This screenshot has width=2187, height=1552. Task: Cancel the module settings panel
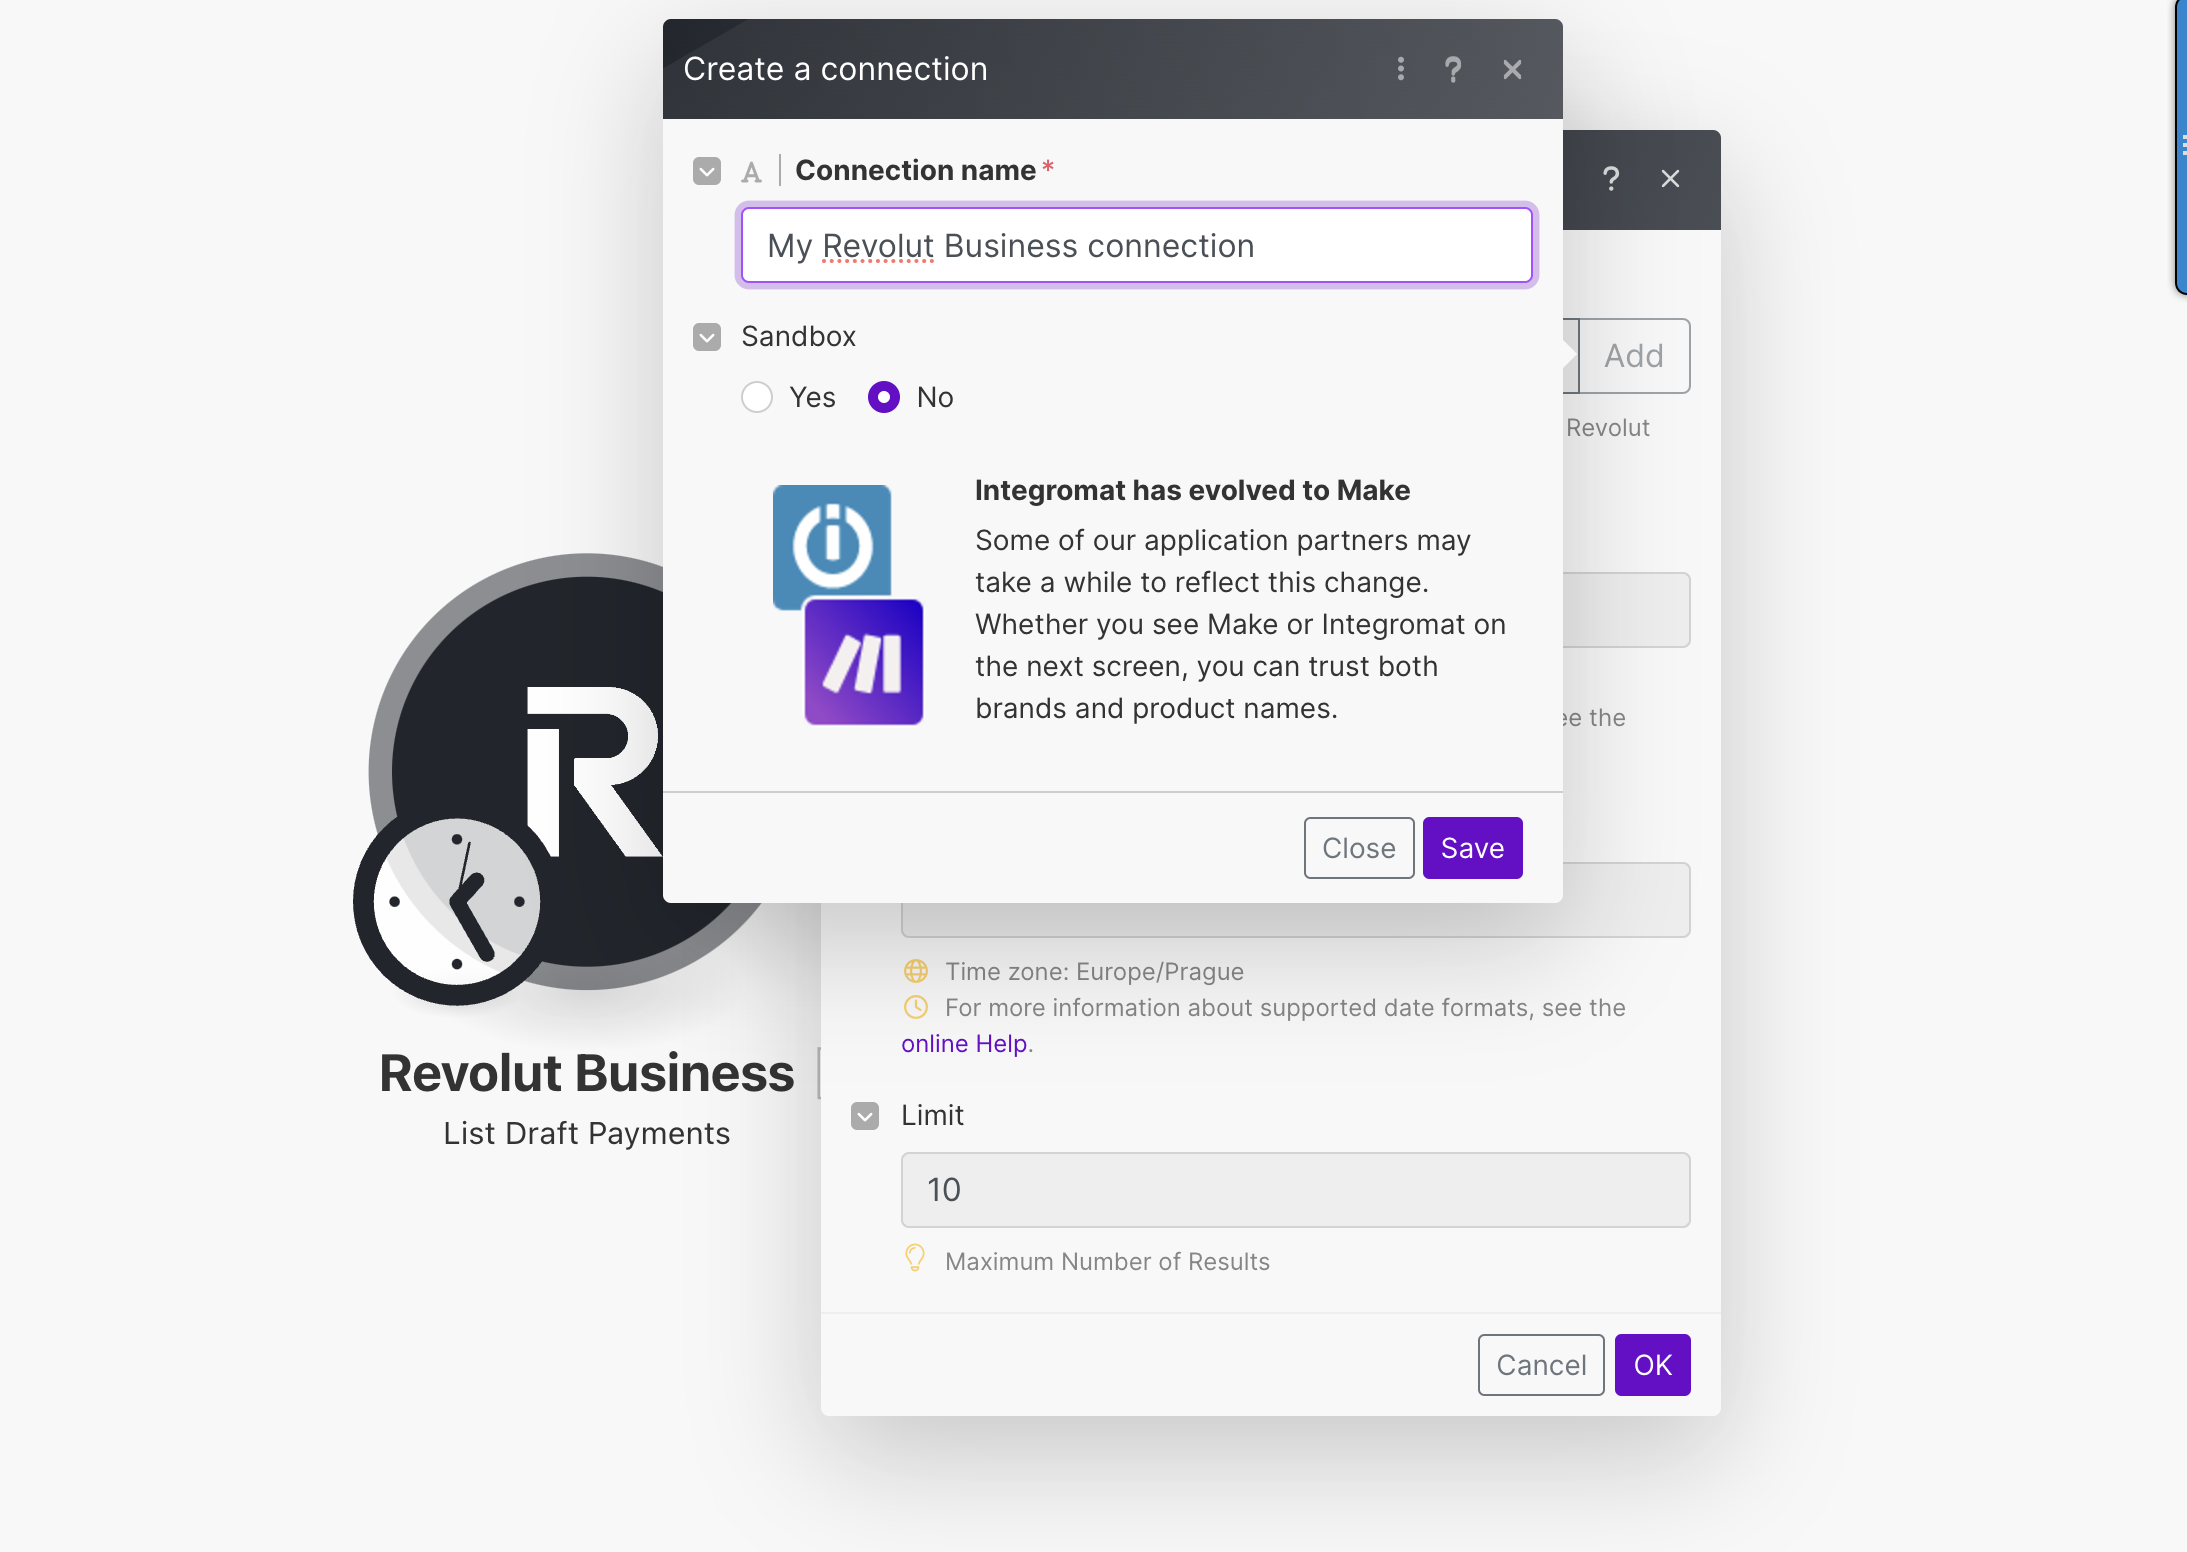click(x=1541, y=1365)
